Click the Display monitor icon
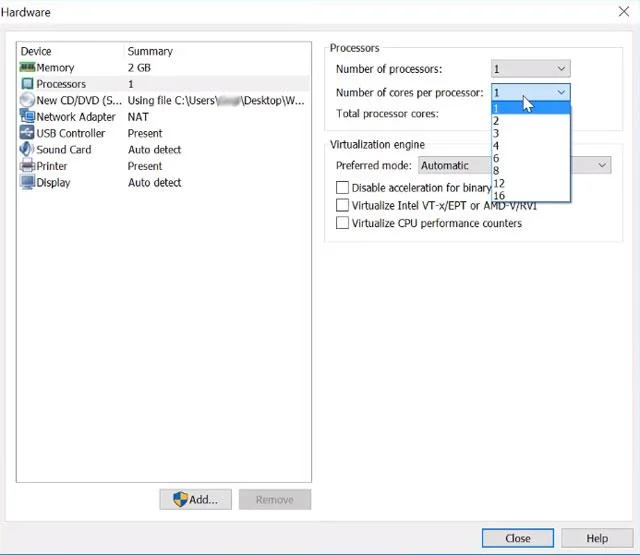640x555 pixels. 27,182
